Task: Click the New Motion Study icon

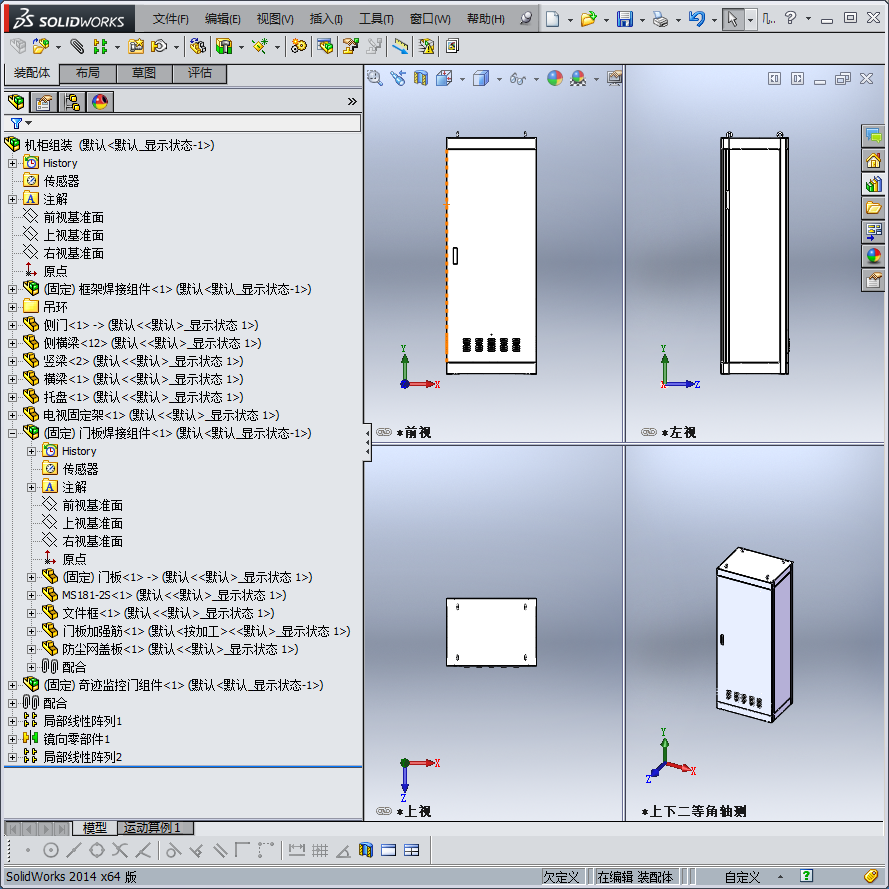Action: pyautogui.click(x=298, y=46)
